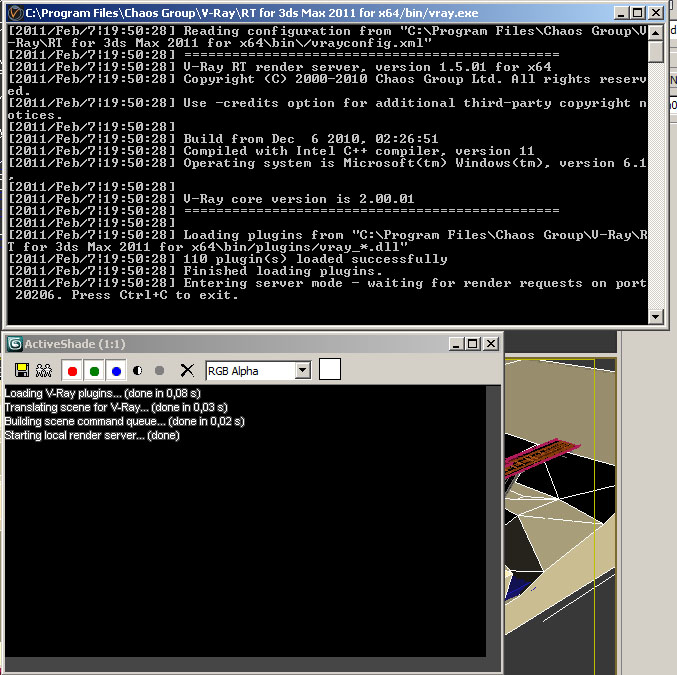Click the white color swatch
Screen dimensions: 677x675
330,369
